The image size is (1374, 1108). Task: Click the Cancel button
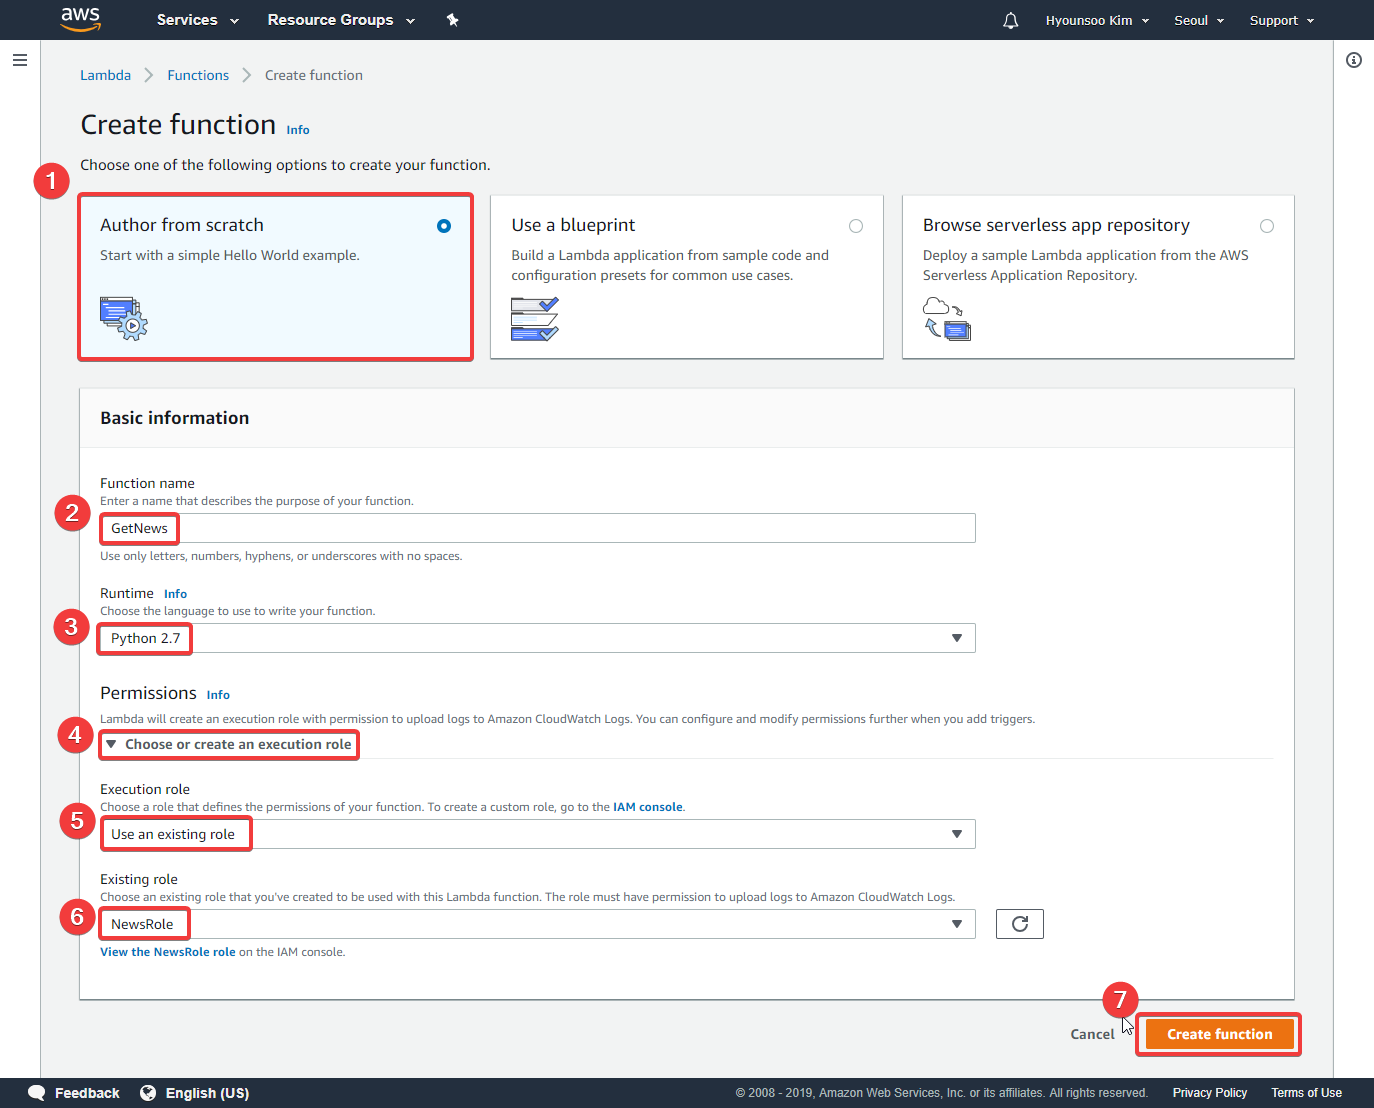[x=1092, y=1034]
